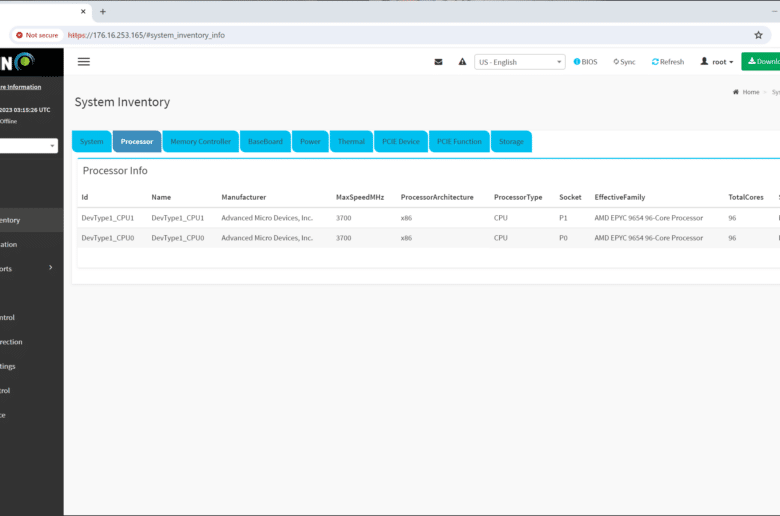Switch to the Memory Controller tab

tap(200, 141)
